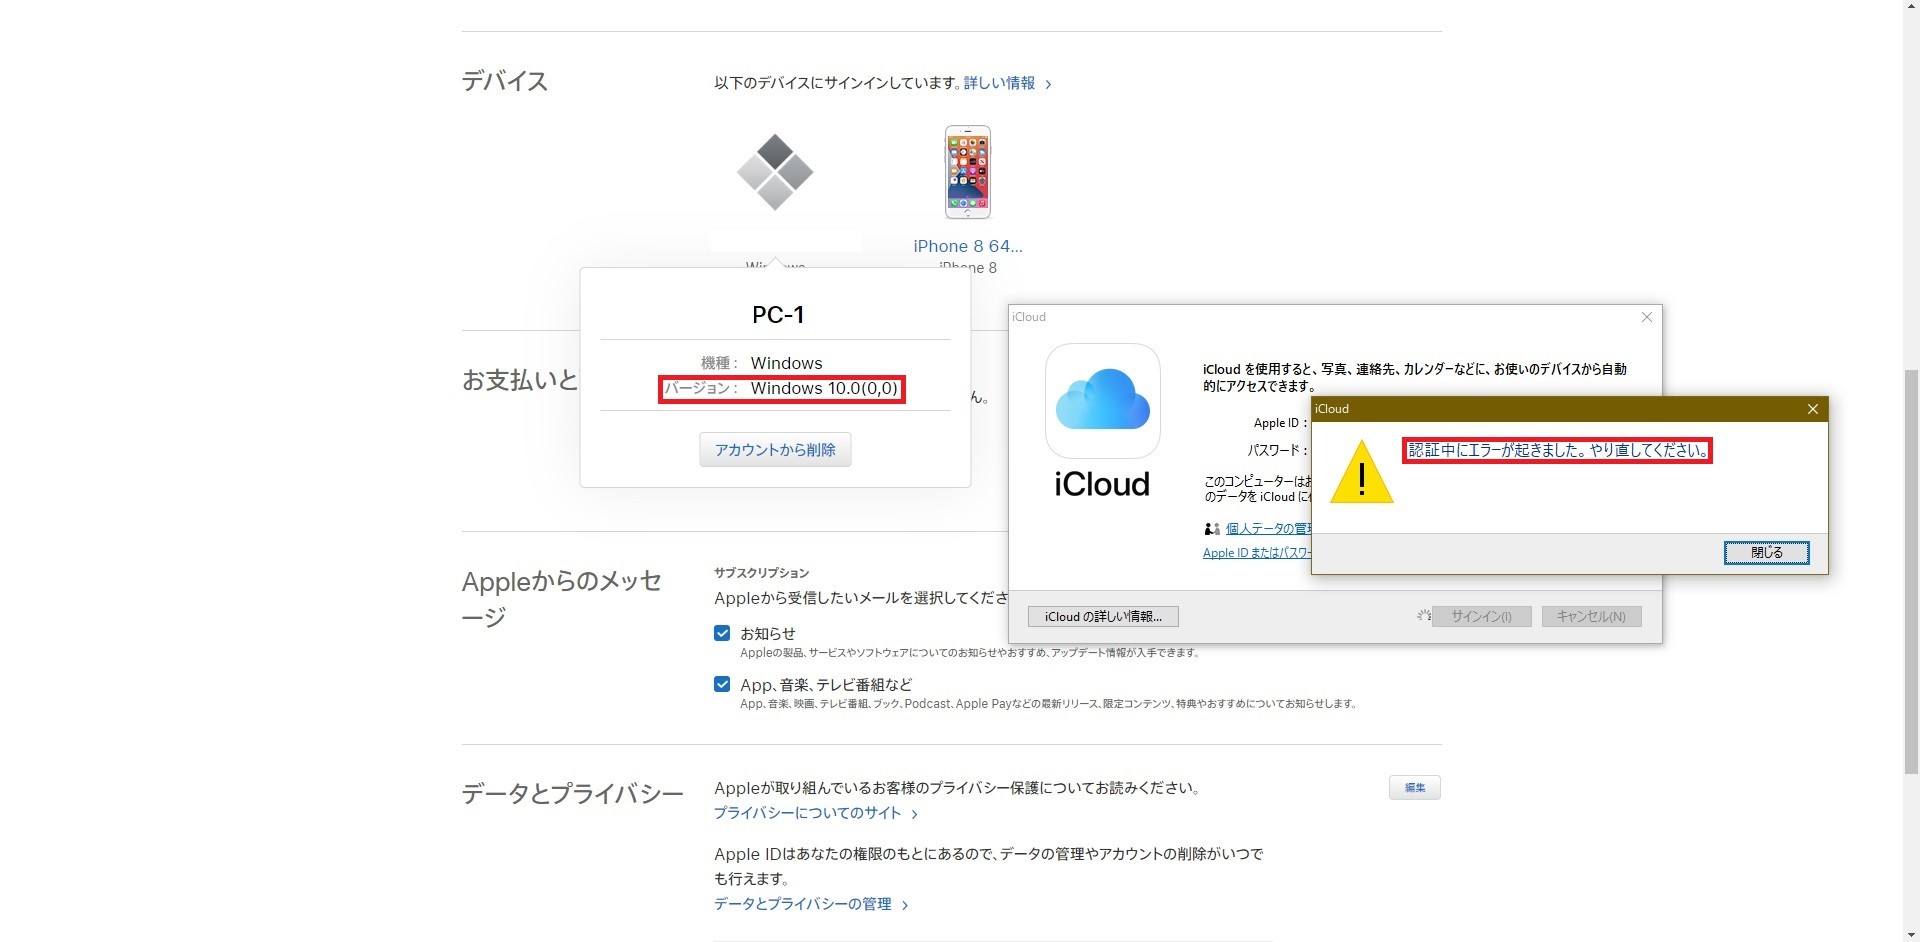Click the page scrollbar's down arrow
This screenshot has height=942, width=1920.
(1911, 934)
